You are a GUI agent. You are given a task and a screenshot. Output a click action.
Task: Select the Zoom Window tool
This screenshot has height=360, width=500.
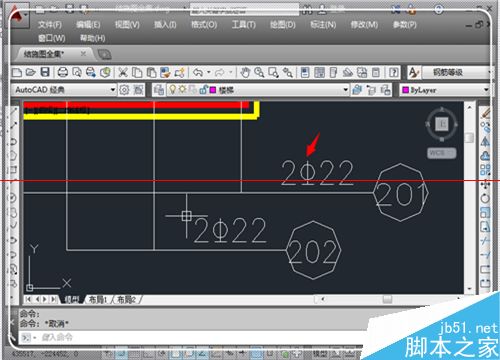pyautogui.click(x=273, y=72)
